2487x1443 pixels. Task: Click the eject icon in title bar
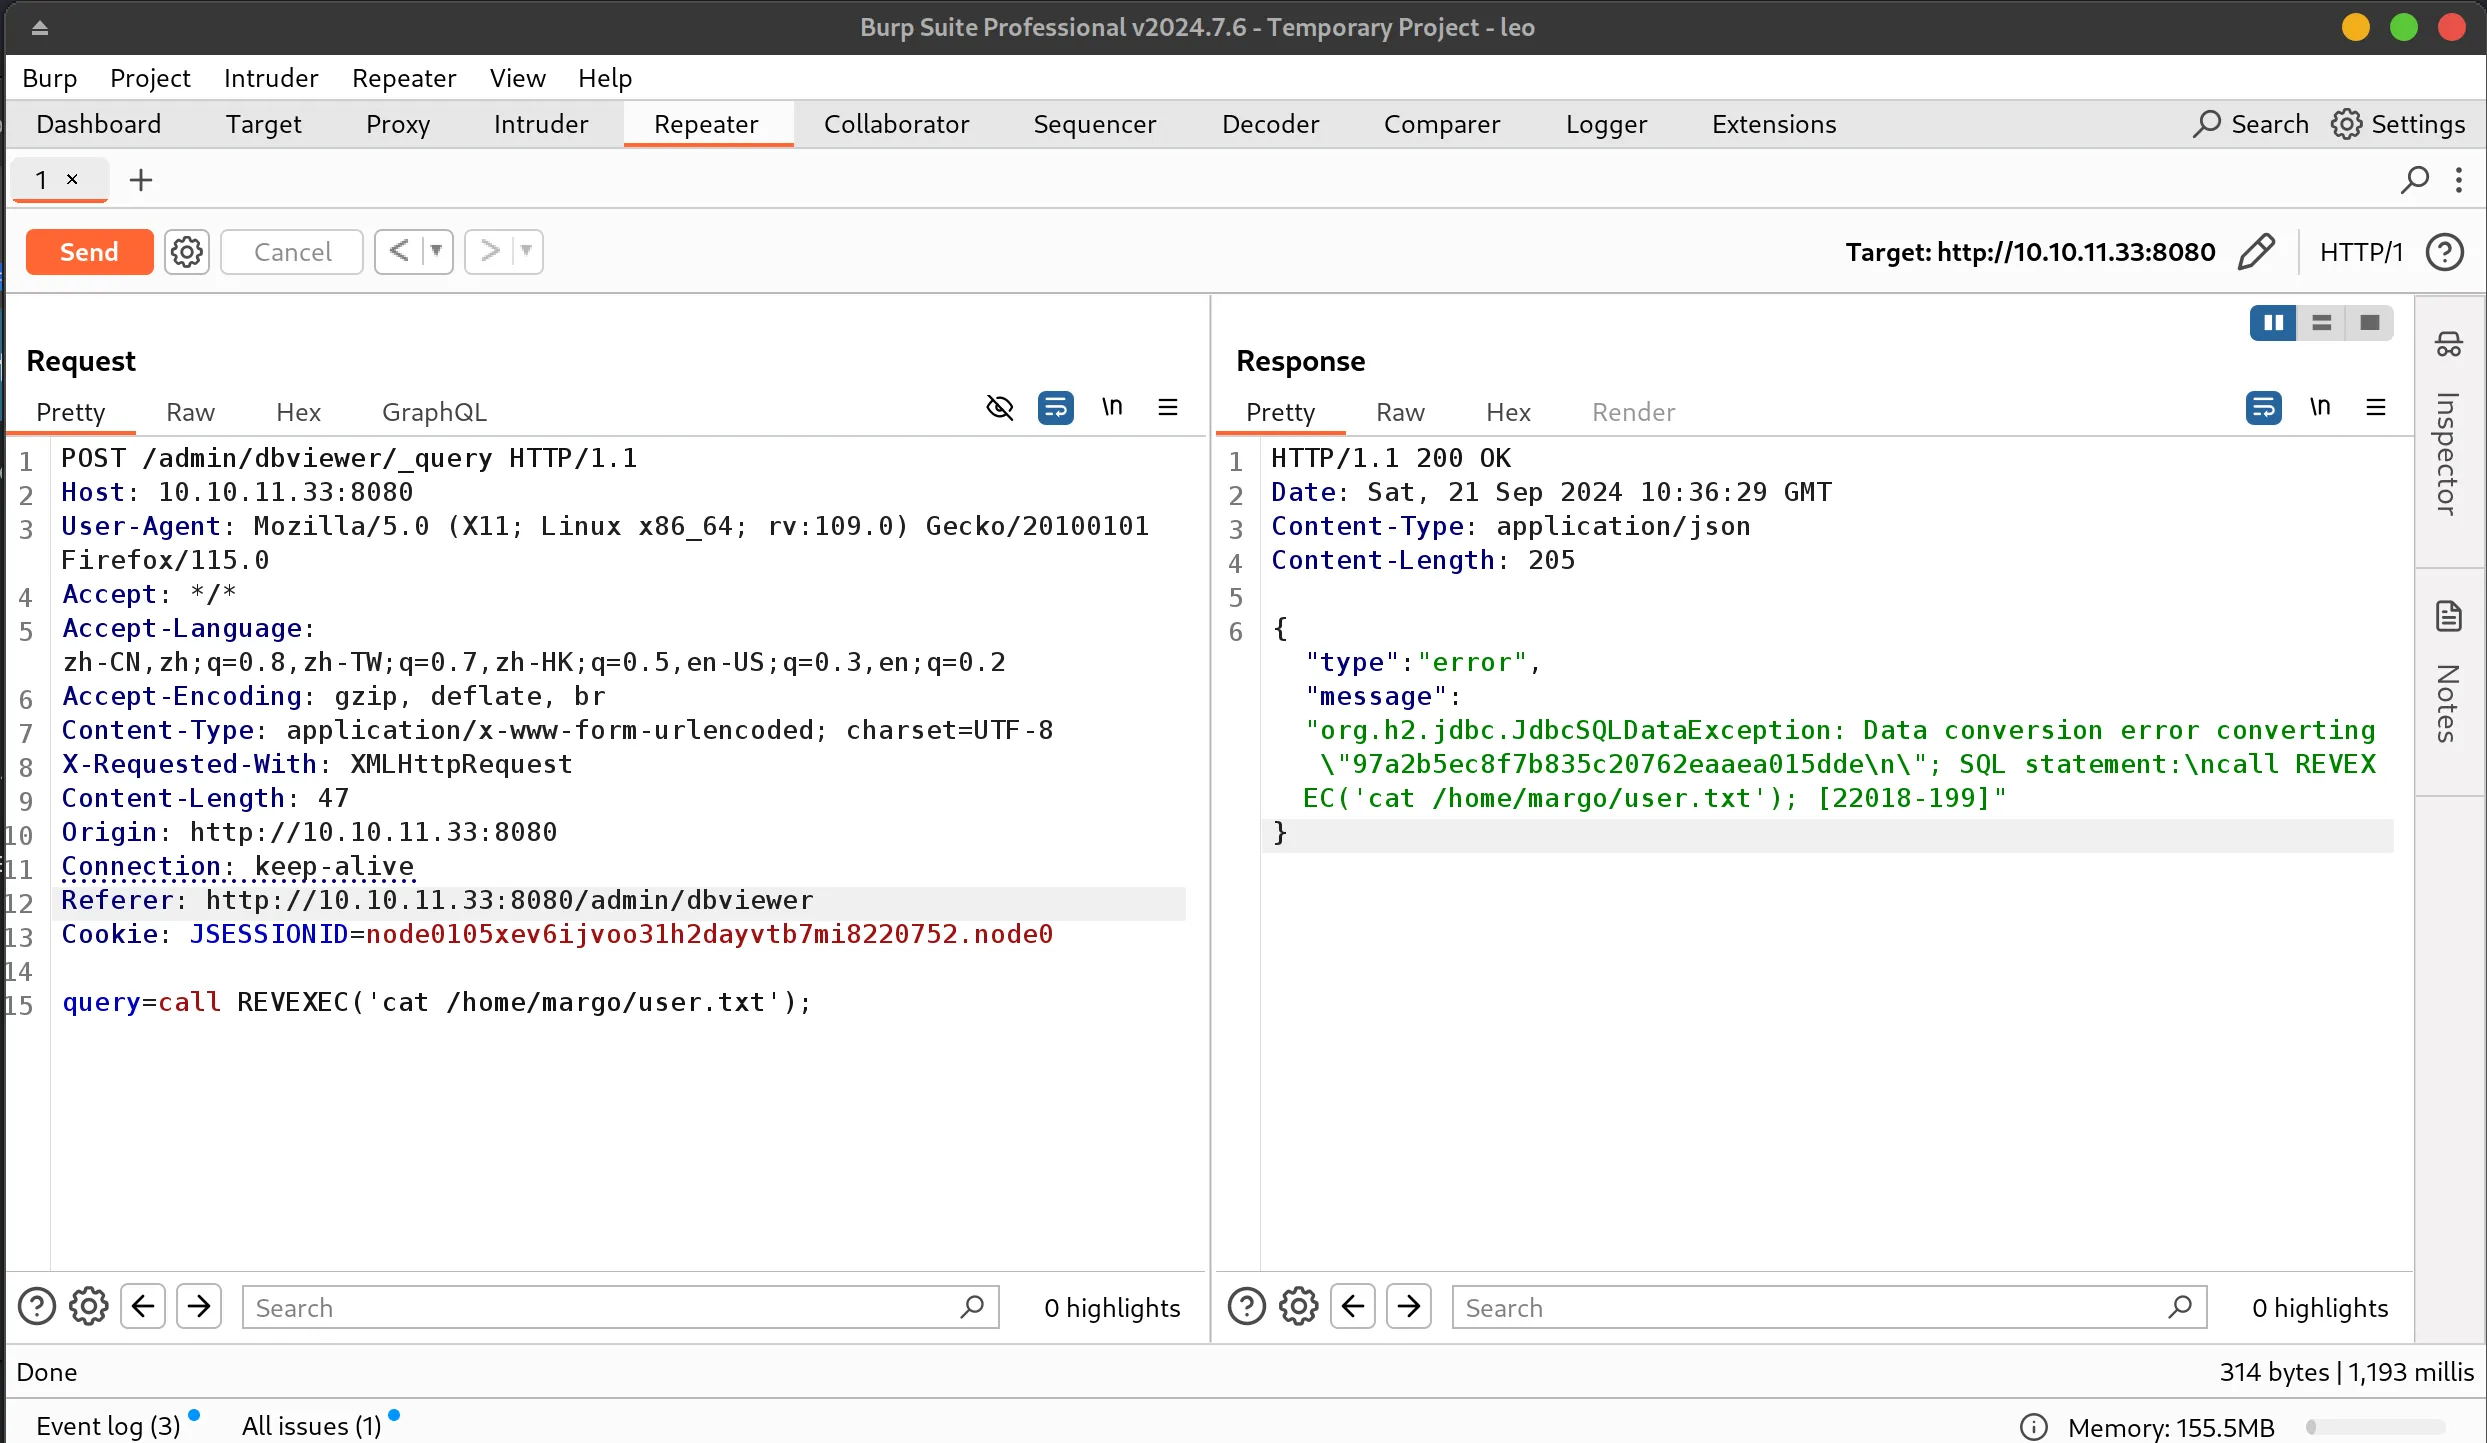point(40,27)
